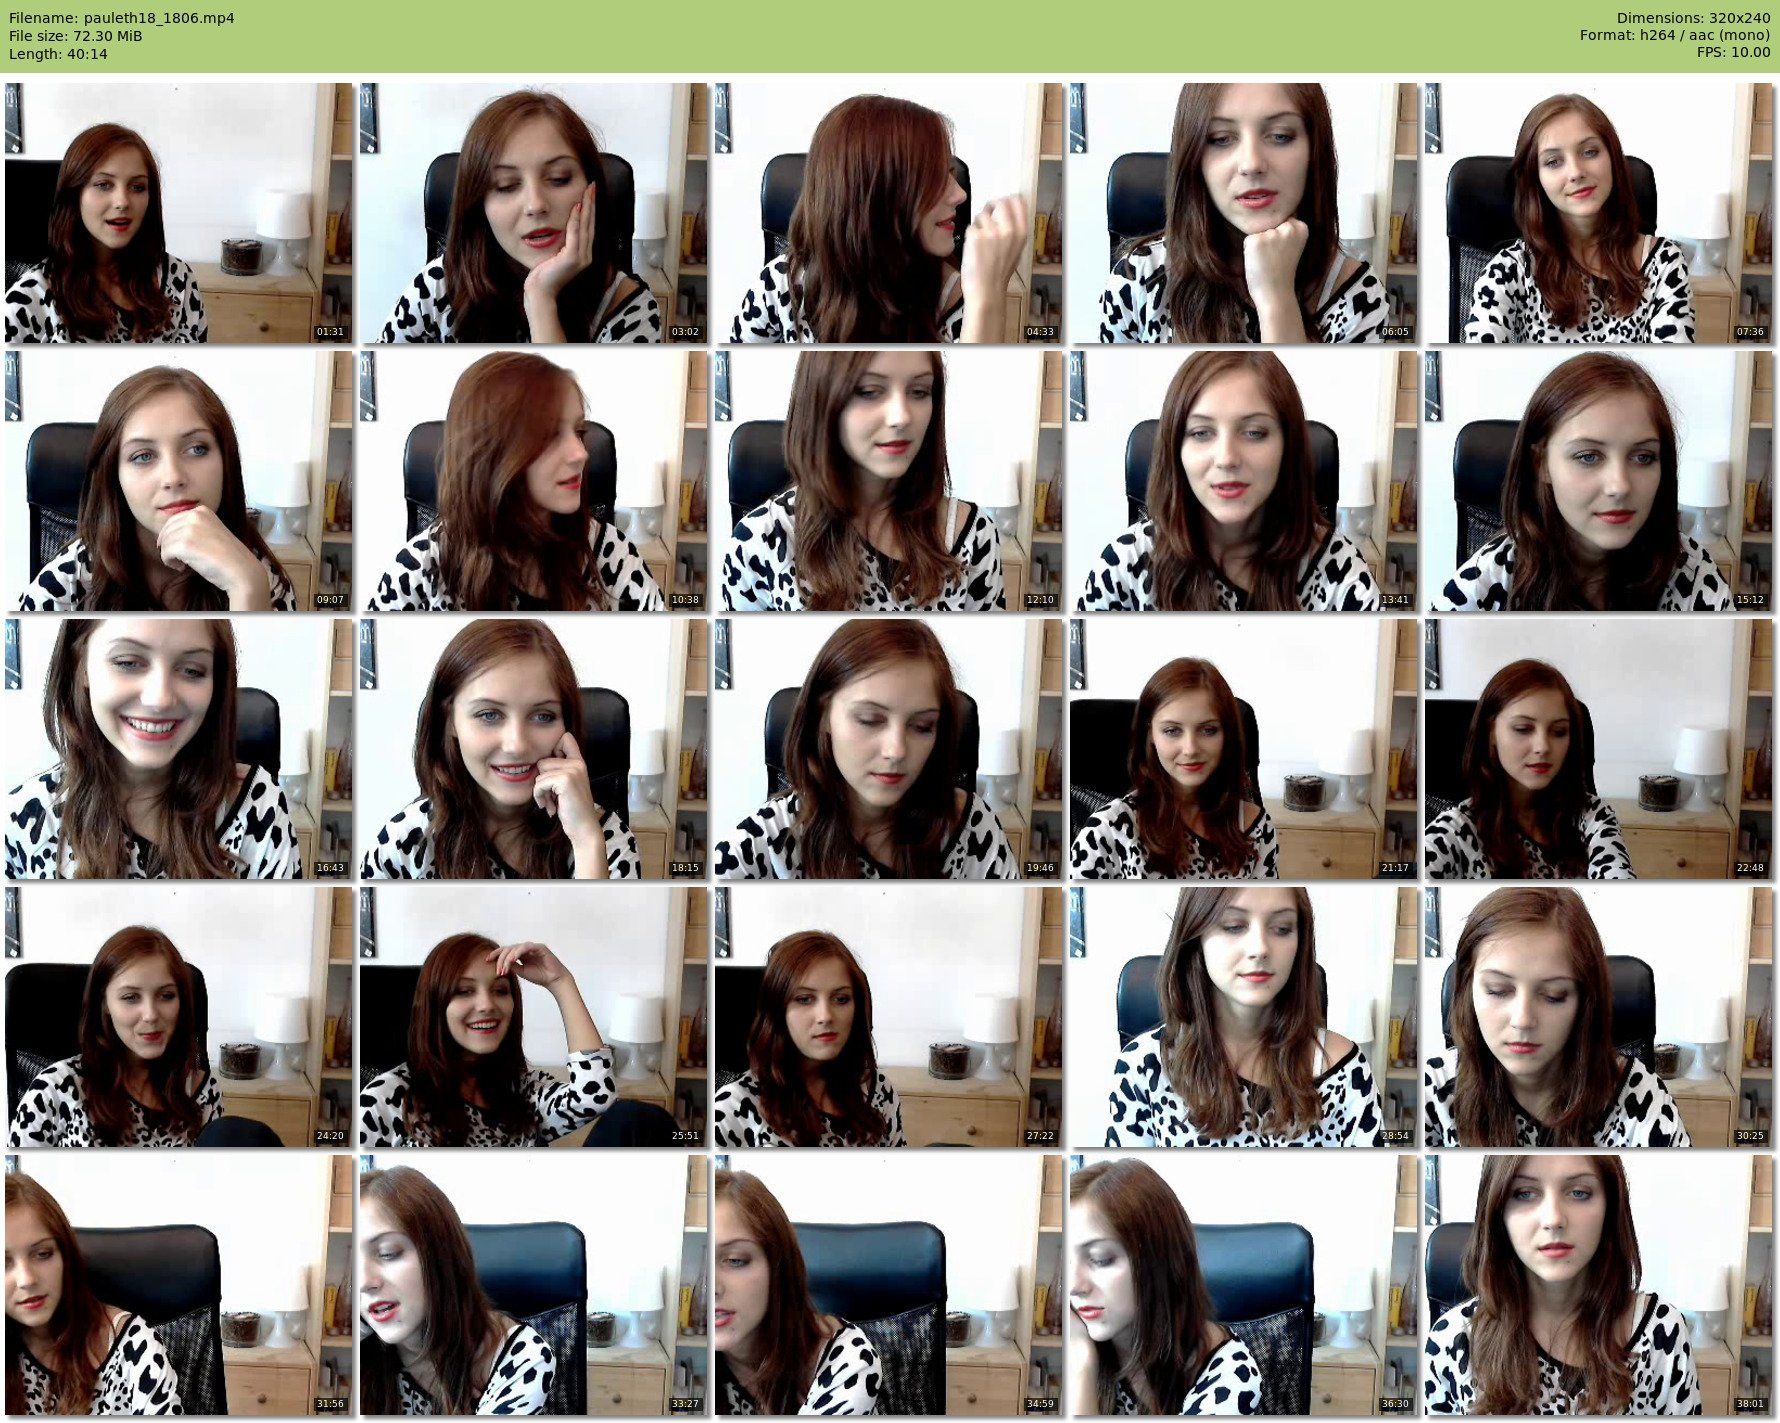Select the 31:56 frame thumbnail
The image size is (1780, 1423).
tap(179, 1285)
